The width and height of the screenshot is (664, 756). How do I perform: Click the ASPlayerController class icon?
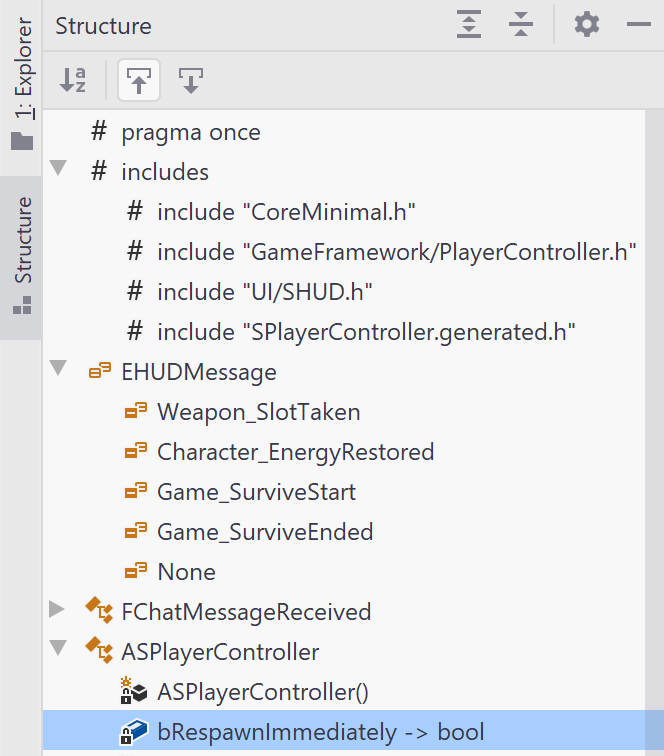(x=99, y=652)
